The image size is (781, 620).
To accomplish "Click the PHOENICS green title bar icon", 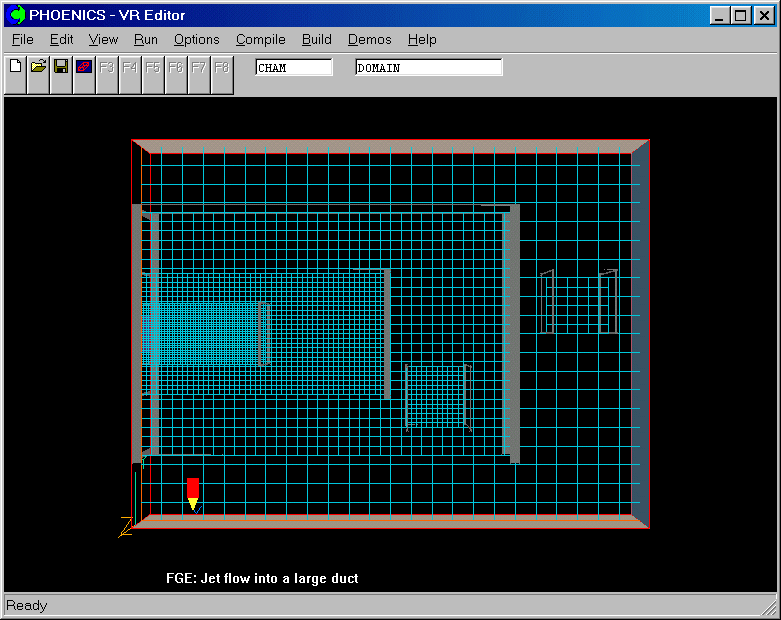I will click(x=17, y=14).
